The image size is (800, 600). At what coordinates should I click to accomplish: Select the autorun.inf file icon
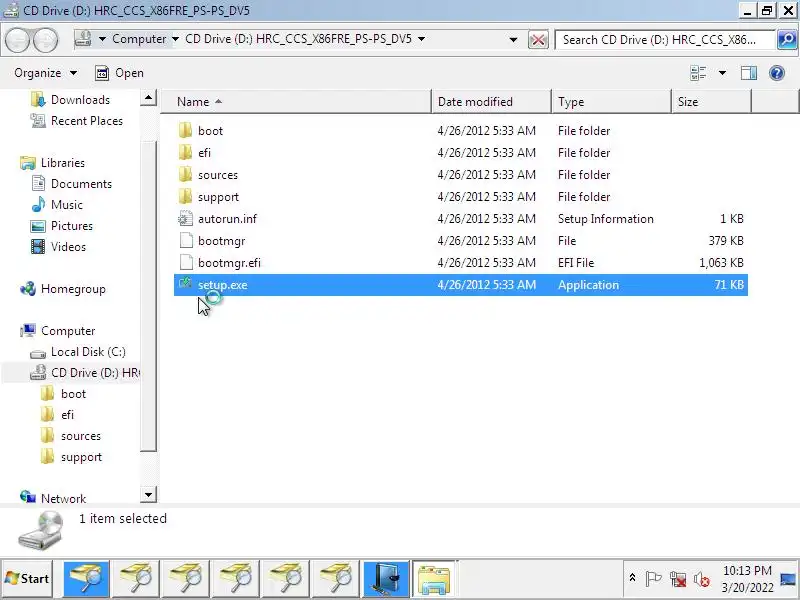click(186, 218)
